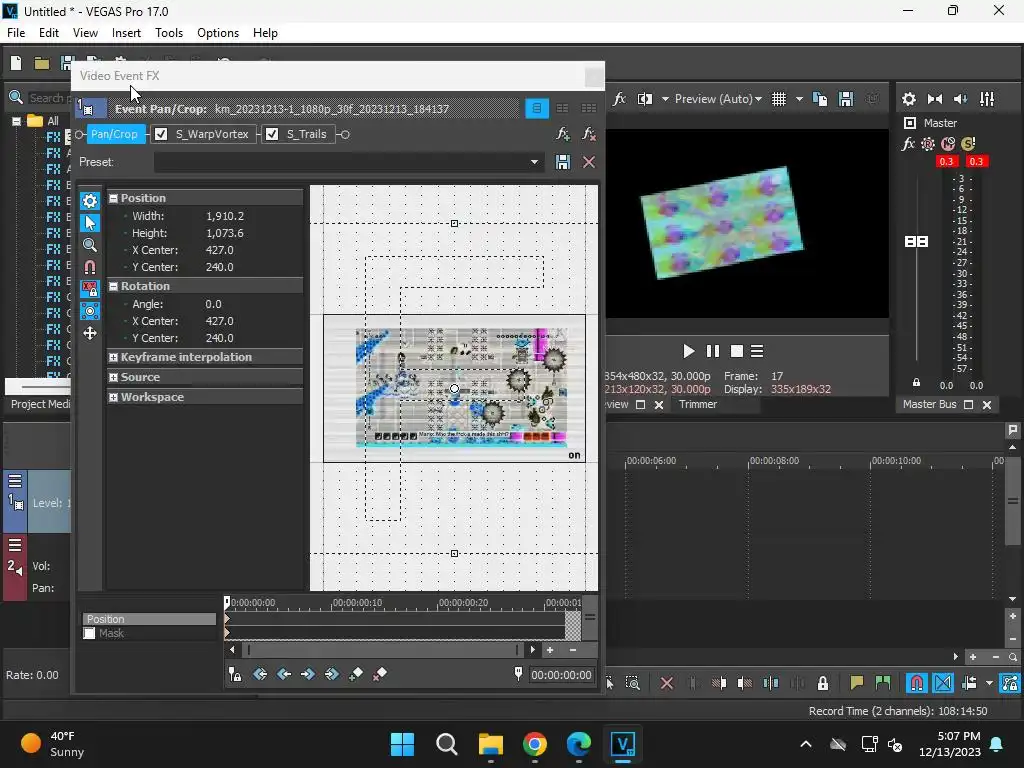Jump to first keyframe
The width and height of the screenshot is (1024, 768).
pyautogui.click(x=260, y=674)
